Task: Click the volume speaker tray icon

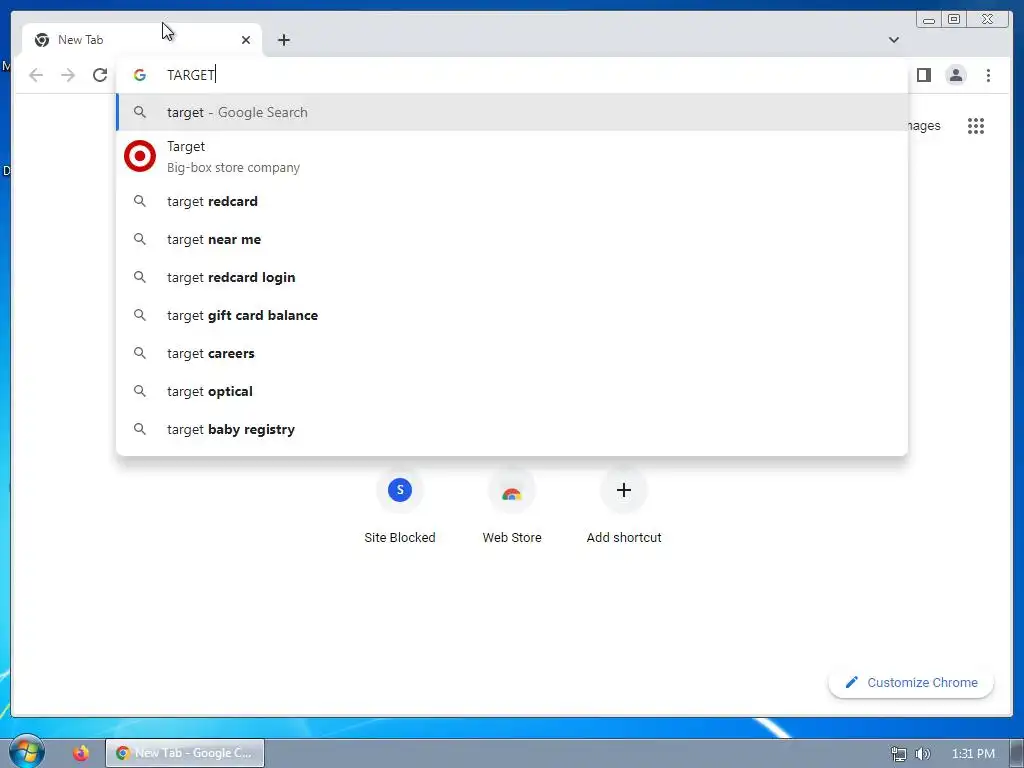Action: (922, 754)
